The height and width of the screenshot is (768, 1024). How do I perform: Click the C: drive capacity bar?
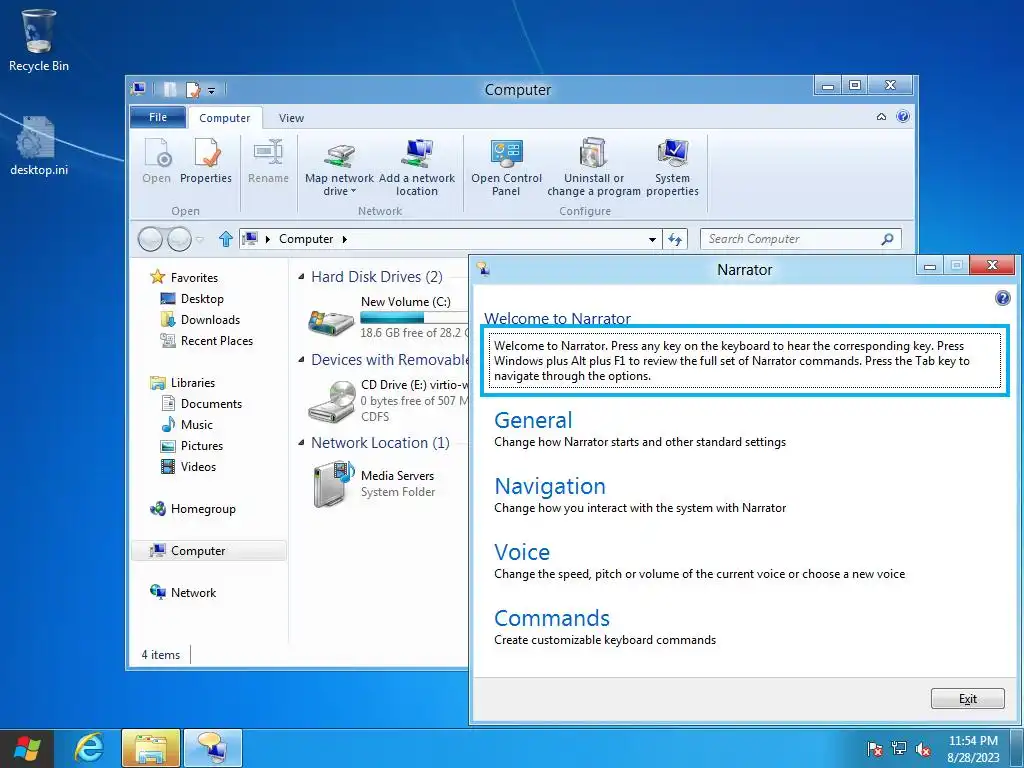[x=414, y=317]
